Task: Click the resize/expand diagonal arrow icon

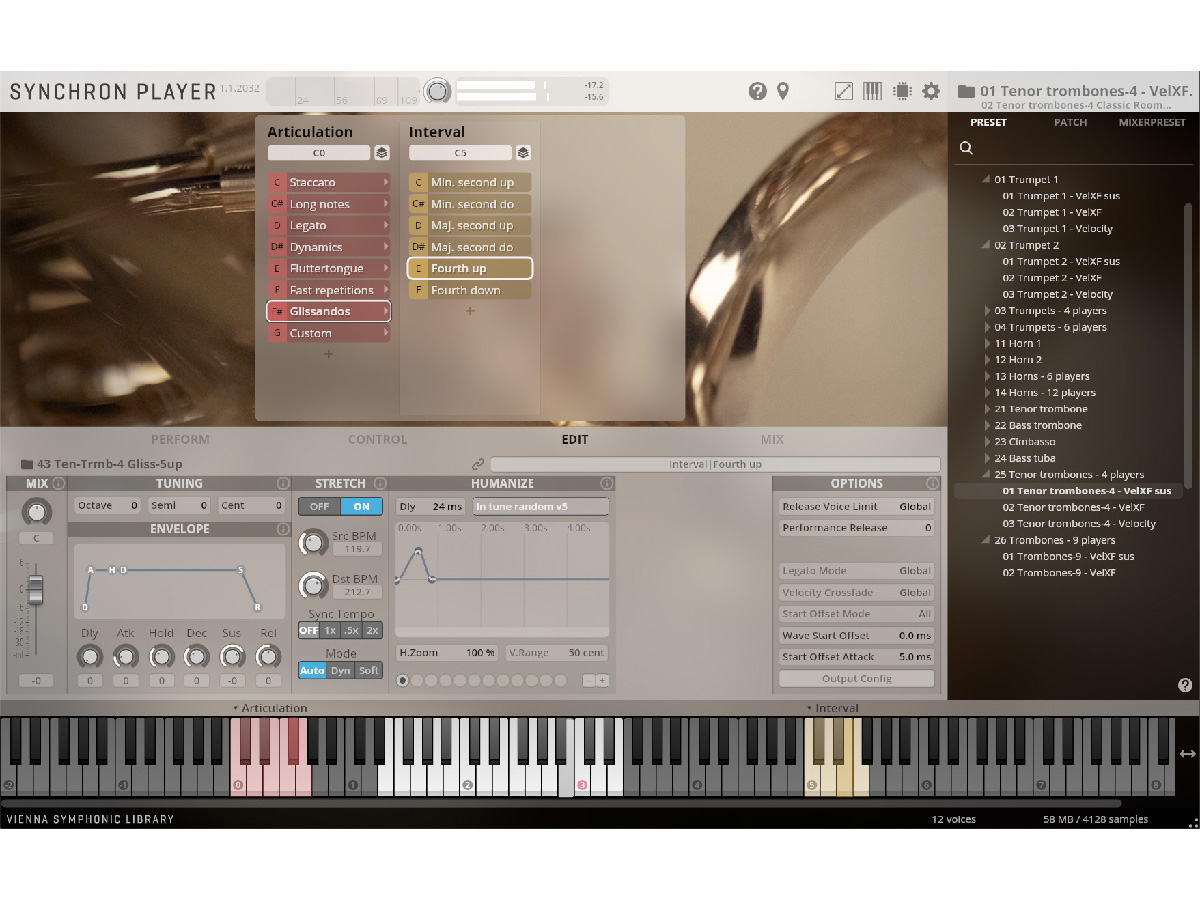Action: [x=843, y=90]
